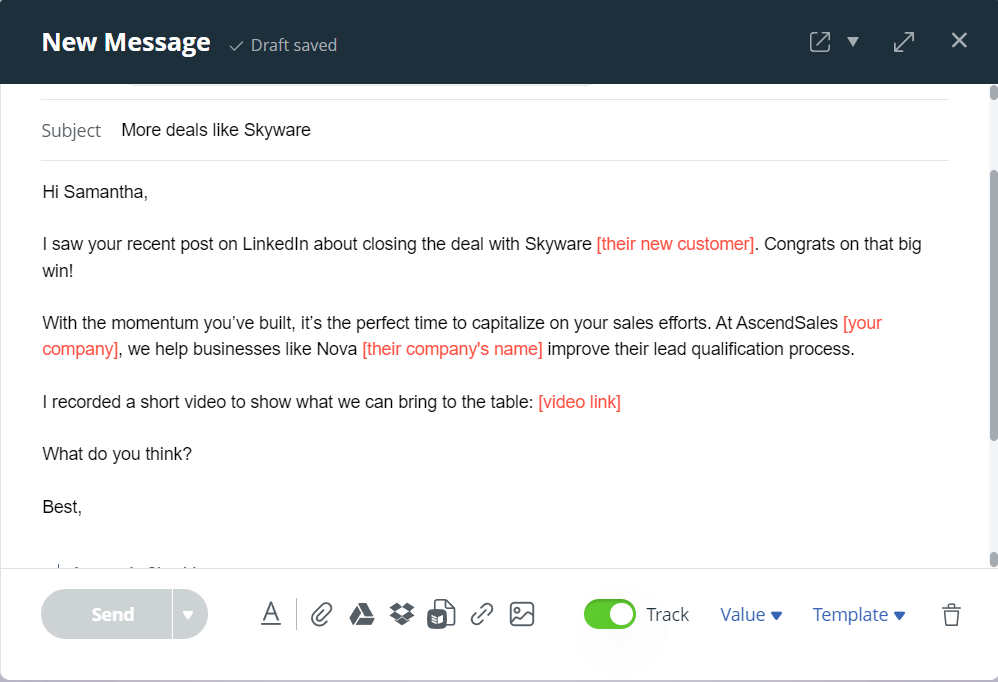This screenshot has width=998, height=682.
Task: Pop out message into new window
Action: click(820, 42)
